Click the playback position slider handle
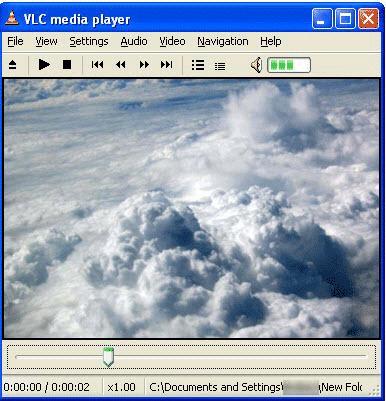The image size is (386, 401). click(108, 357)
